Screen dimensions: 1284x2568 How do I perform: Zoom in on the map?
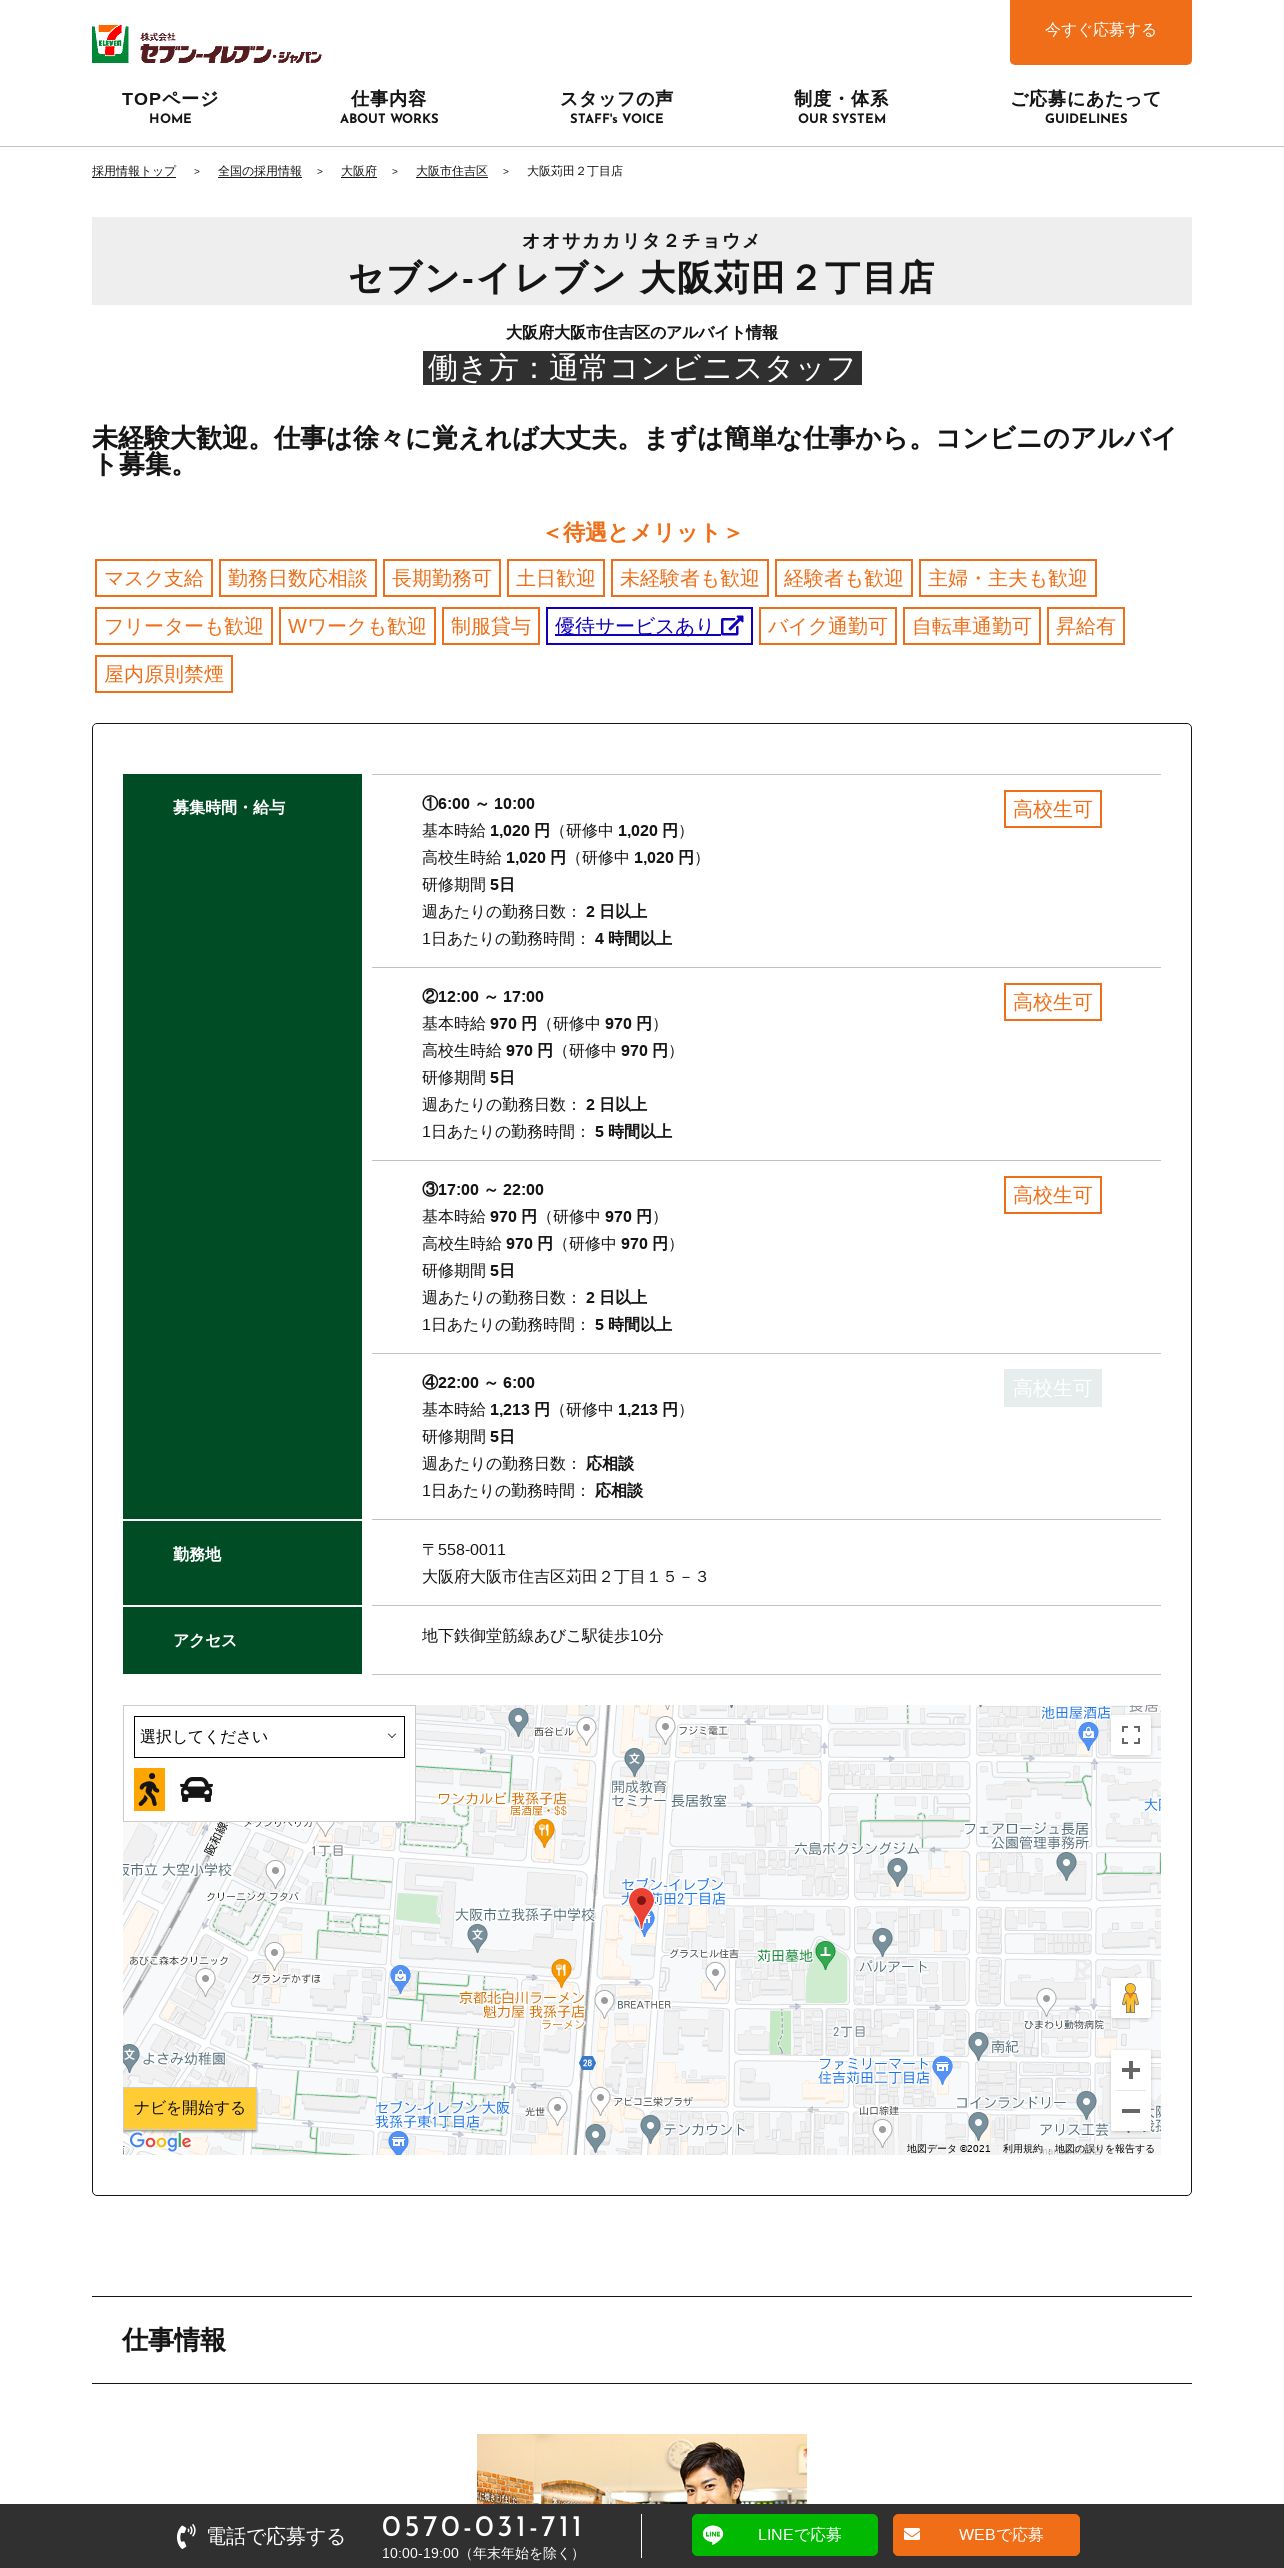click(x=1131, y=2070)
